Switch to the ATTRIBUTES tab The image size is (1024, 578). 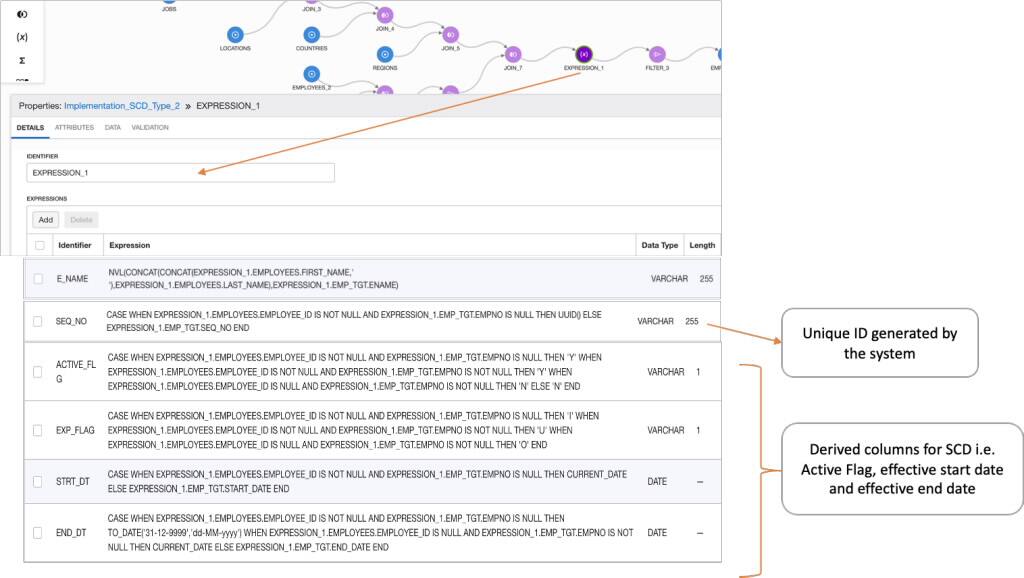[74, 127]
